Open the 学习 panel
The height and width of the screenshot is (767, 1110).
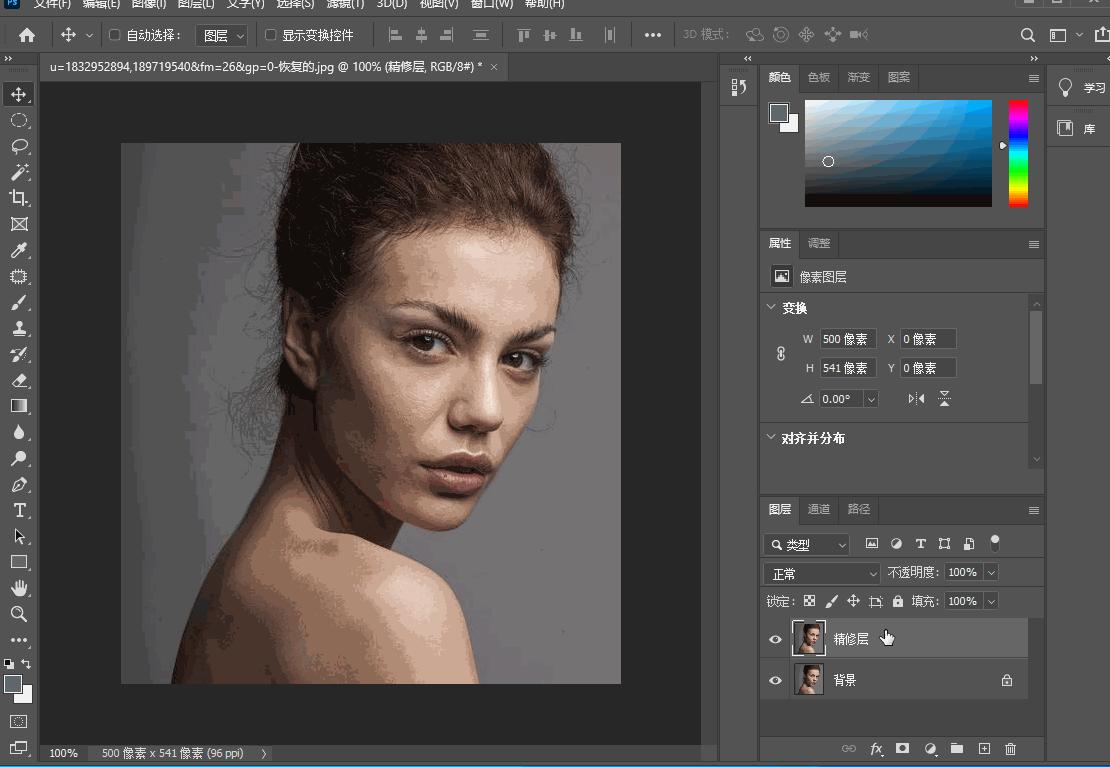pos(1081,88)
